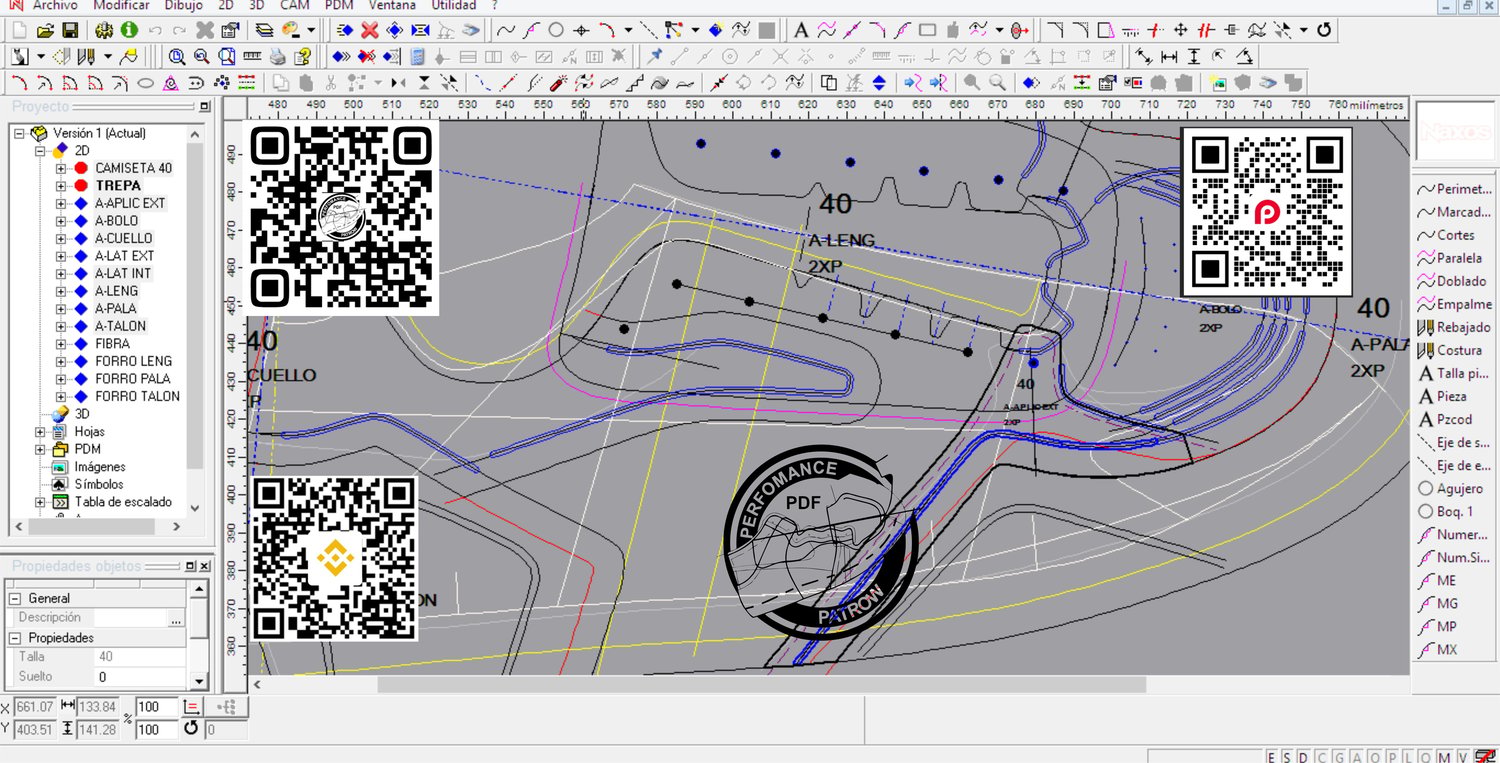The width and height of the screenshot is (1500, 763).
Task: Select the text tool letter A icon
Action: [802, 30]
